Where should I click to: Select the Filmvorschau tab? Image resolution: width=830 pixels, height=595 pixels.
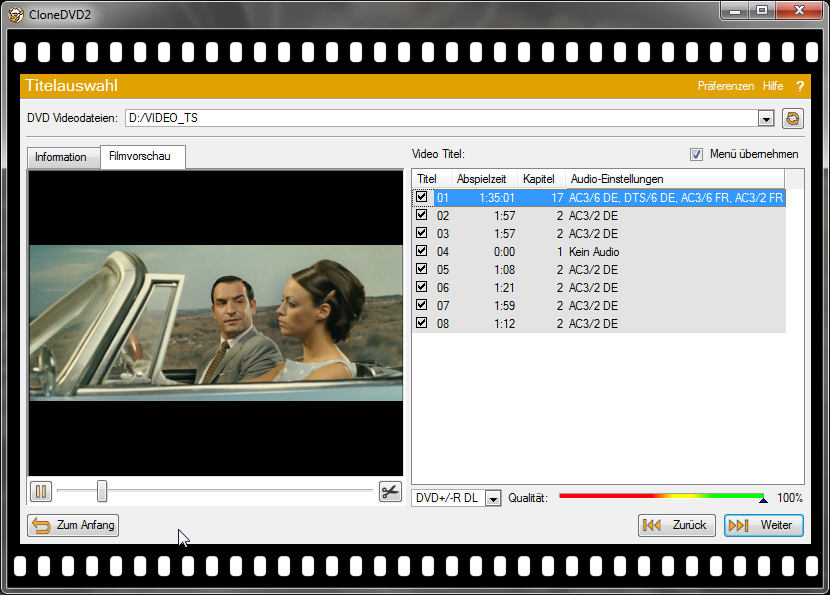[x=143, y=156]
